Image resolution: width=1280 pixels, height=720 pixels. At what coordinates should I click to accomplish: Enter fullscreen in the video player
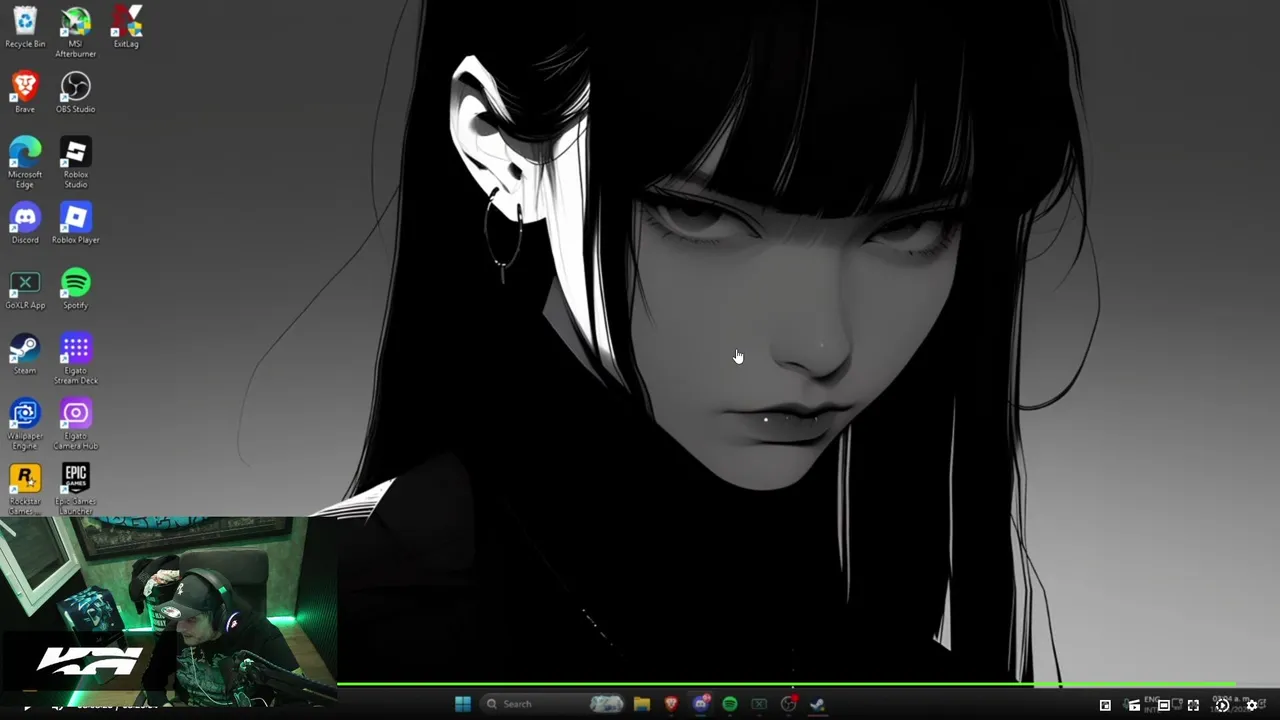(1193, 705)
